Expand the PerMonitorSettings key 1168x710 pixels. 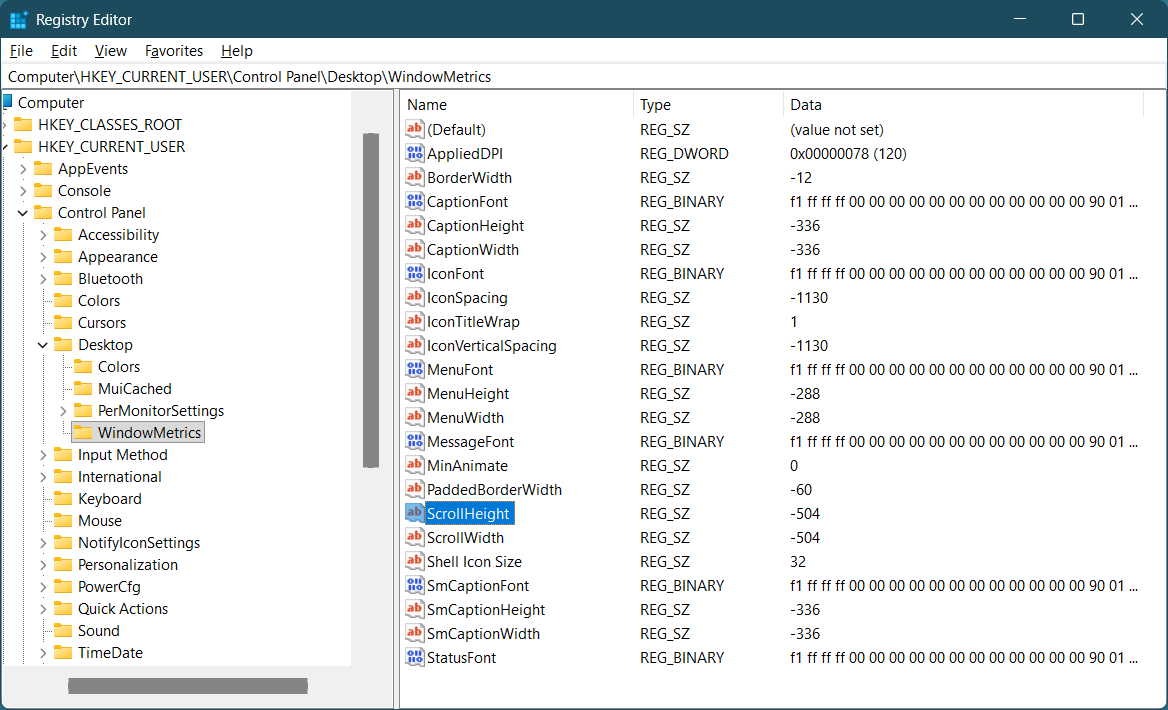[63, 411]
